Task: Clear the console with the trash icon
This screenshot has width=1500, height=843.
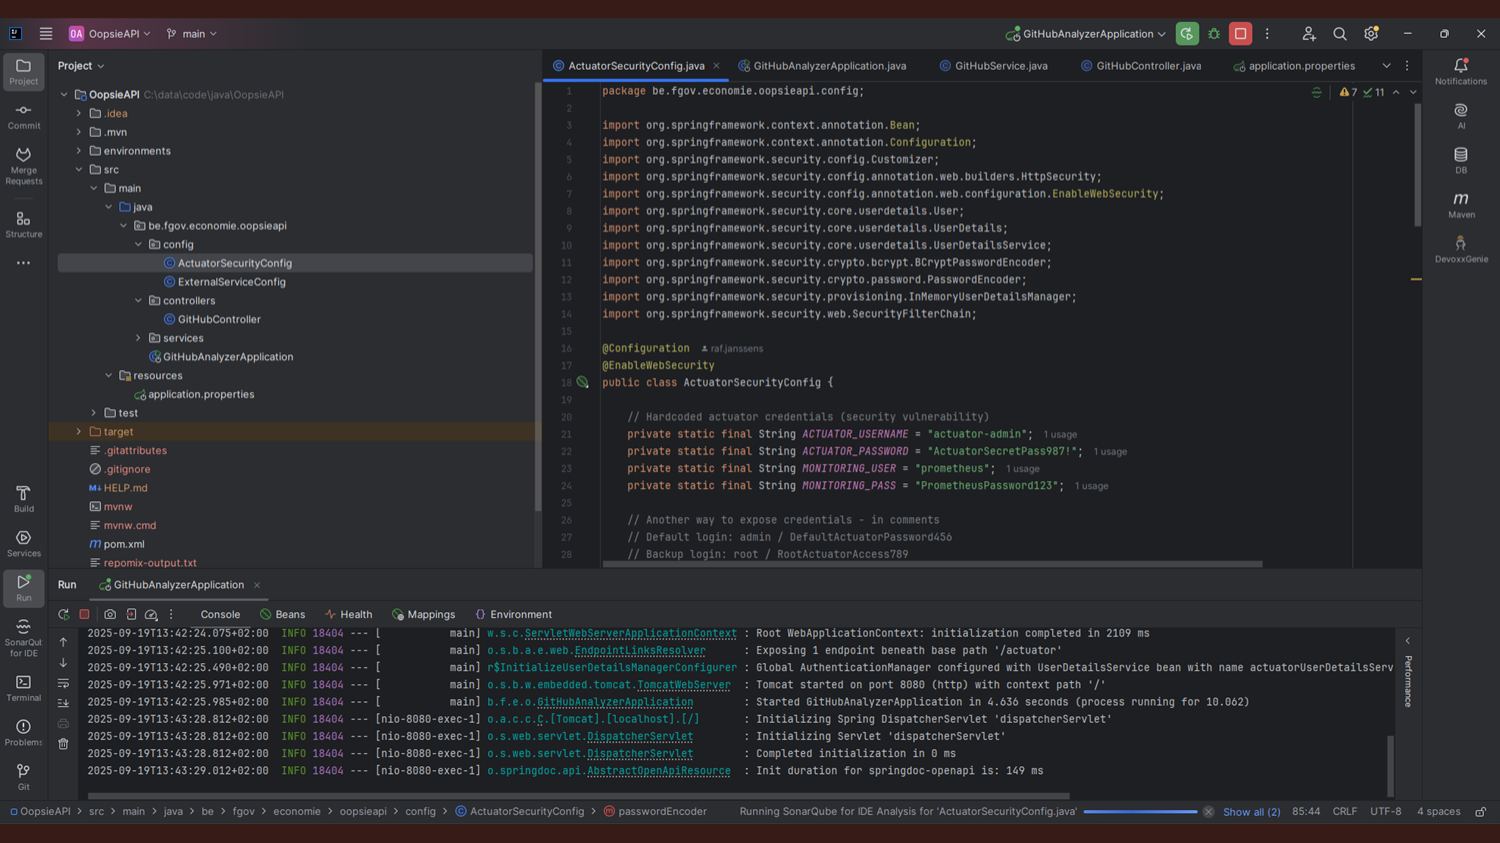Action: click(63, 744)
